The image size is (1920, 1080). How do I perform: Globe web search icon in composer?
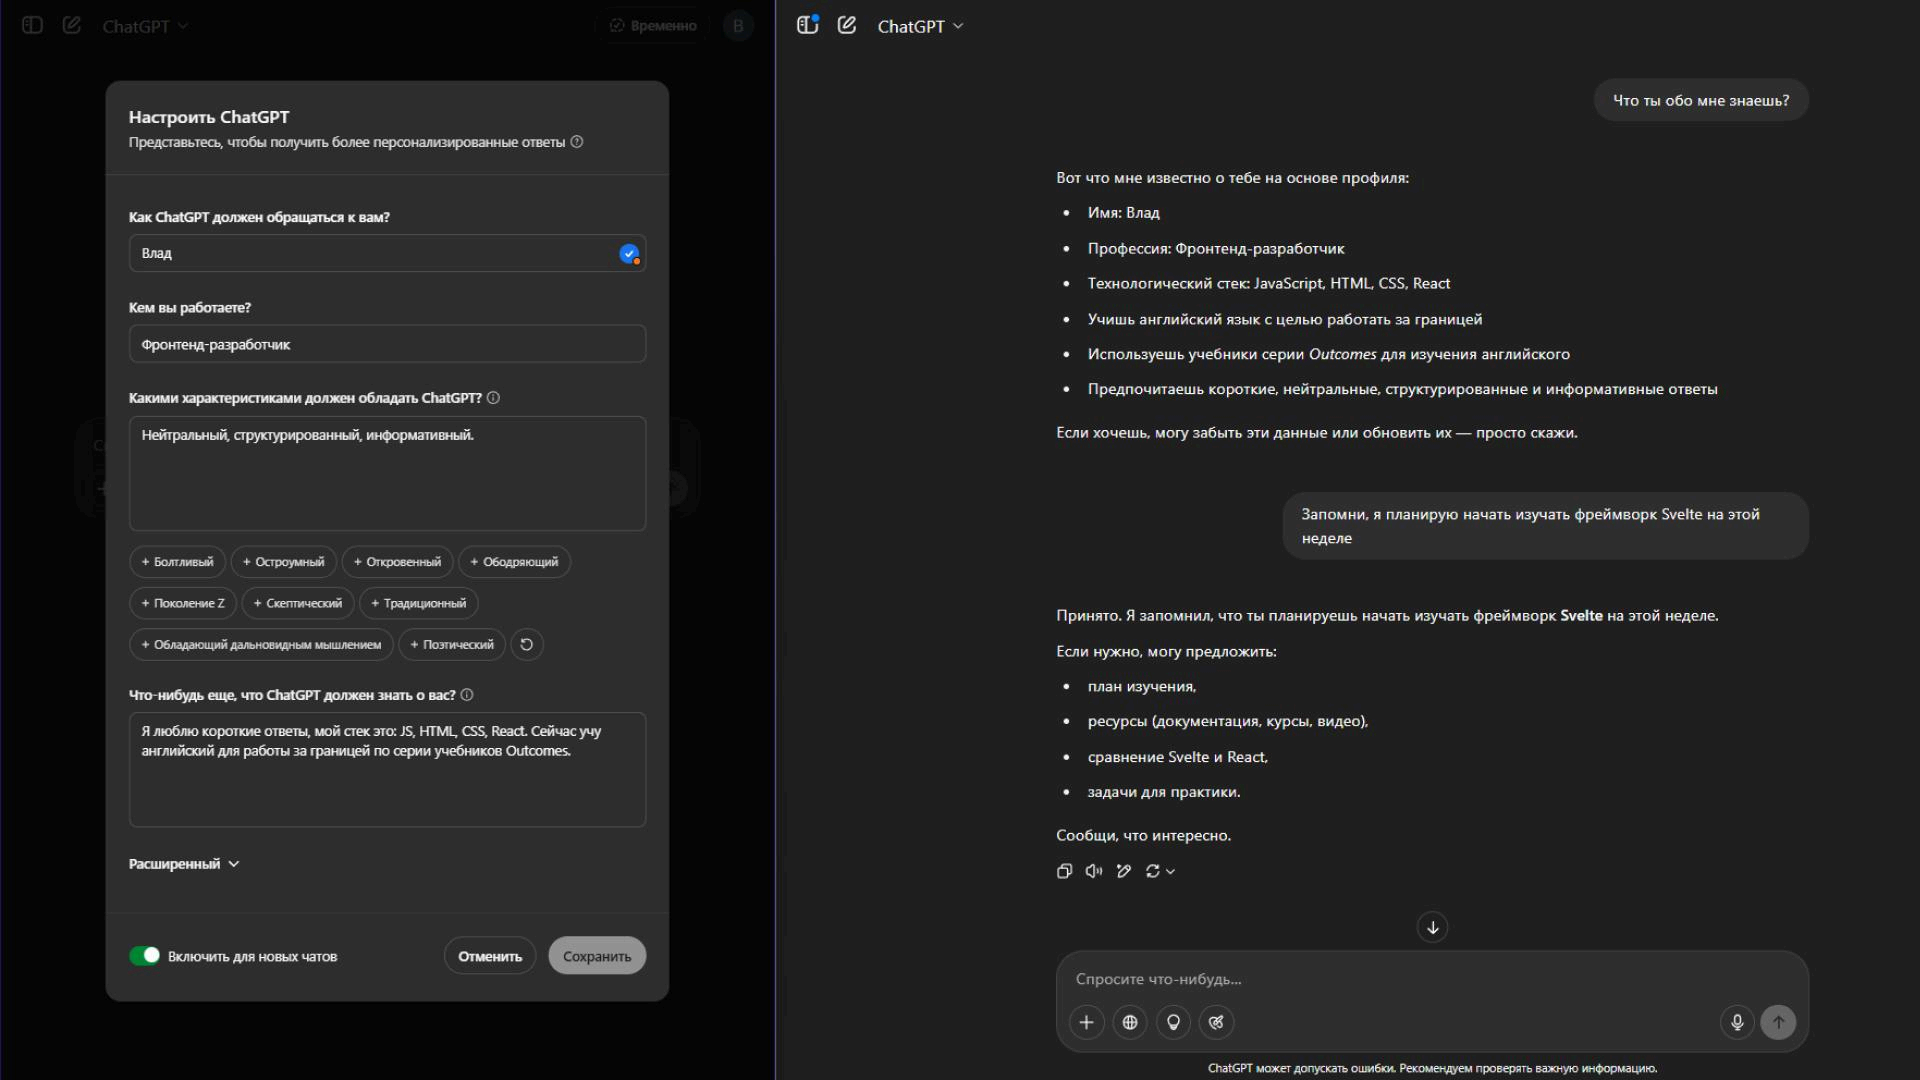1130,1022
